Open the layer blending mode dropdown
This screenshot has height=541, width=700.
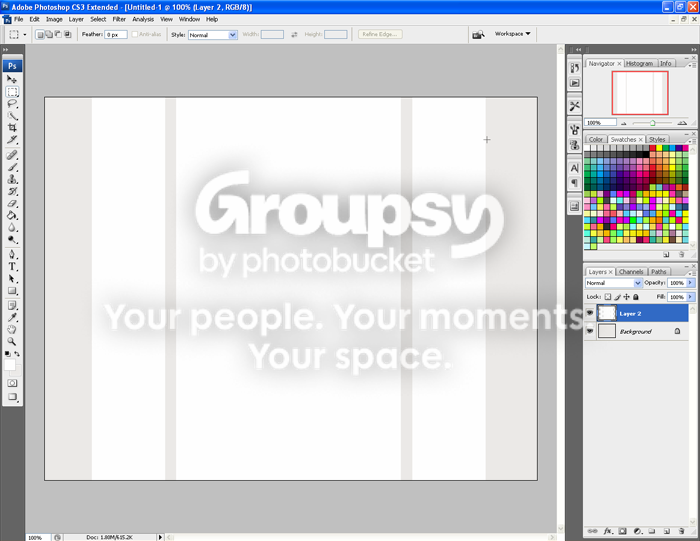click(x=613, y=283)
